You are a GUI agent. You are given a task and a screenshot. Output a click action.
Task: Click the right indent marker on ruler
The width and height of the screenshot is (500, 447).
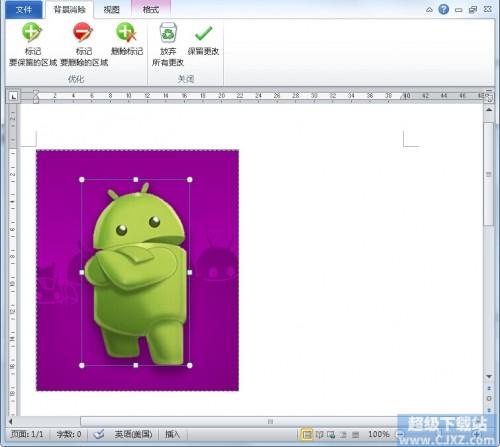tap(403, 97)
